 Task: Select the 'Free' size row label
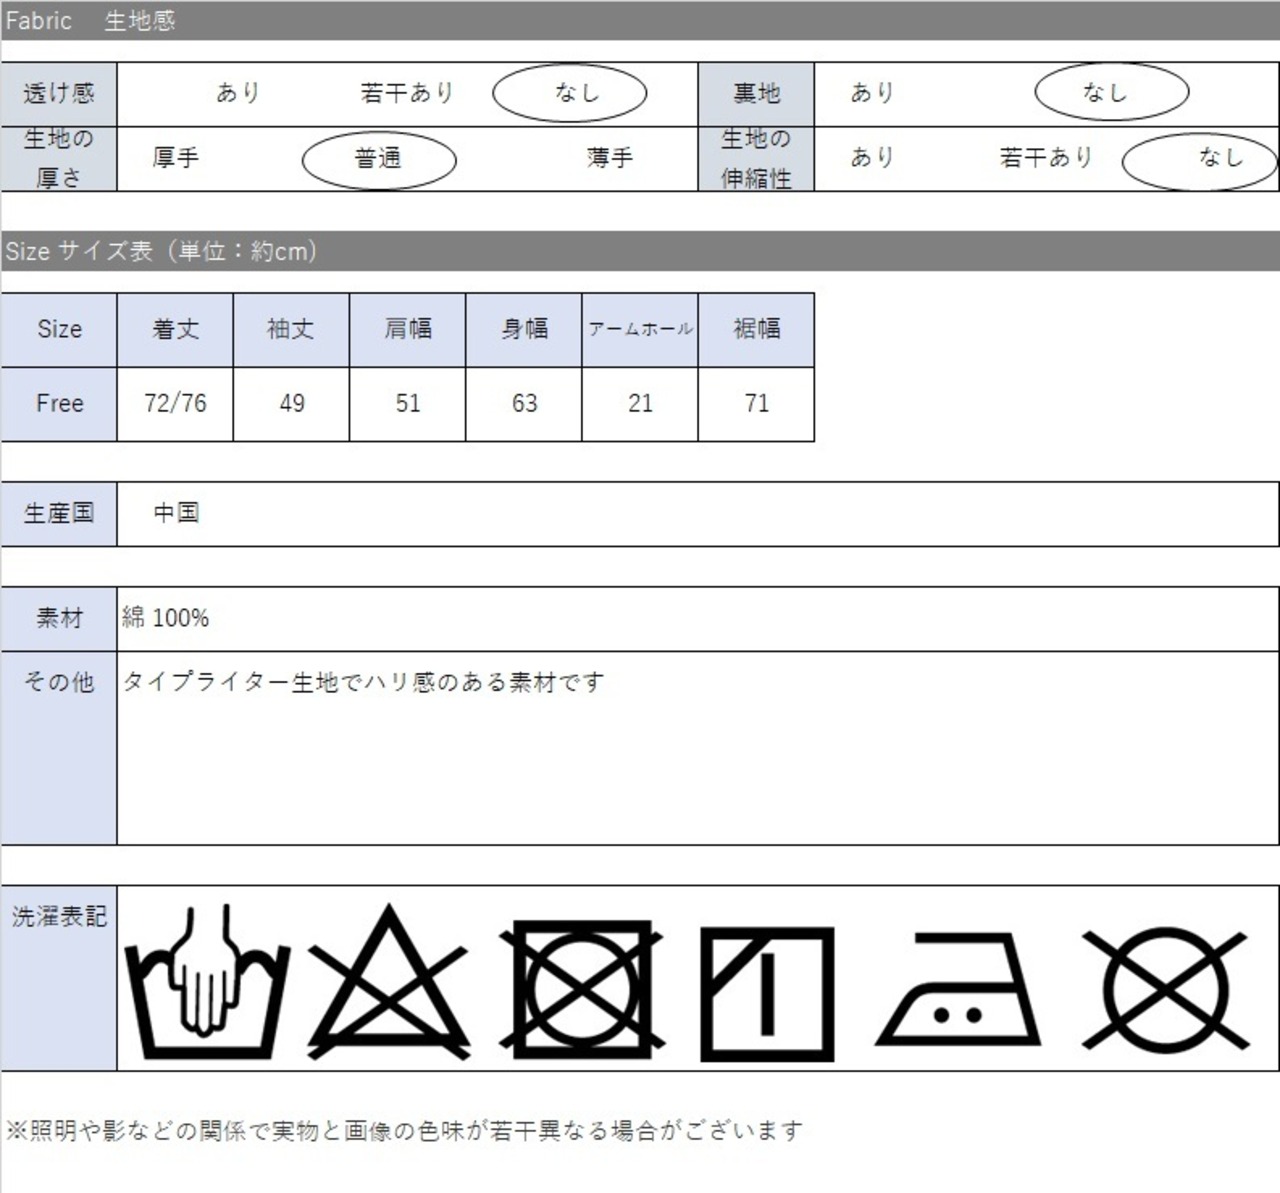coord(59,404)
